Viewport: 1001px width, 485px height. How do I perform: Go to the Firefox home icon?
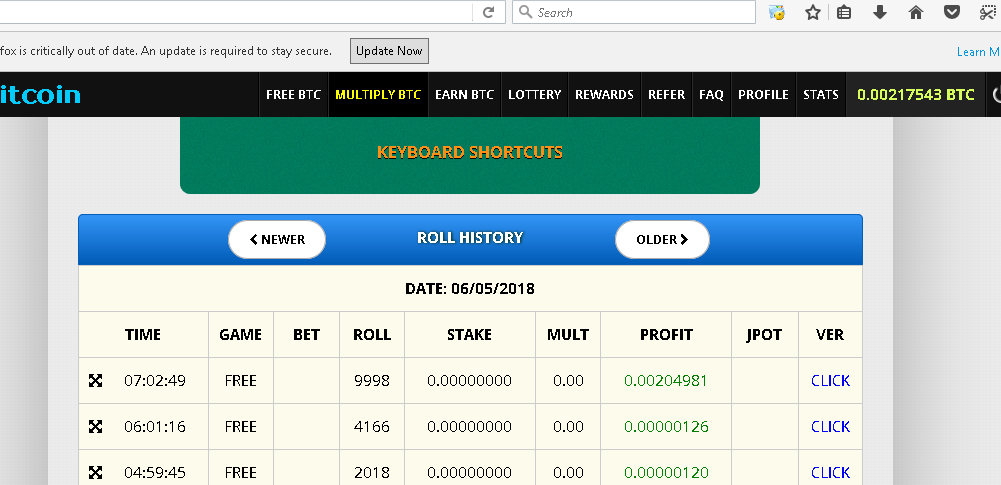pos(916,12)
